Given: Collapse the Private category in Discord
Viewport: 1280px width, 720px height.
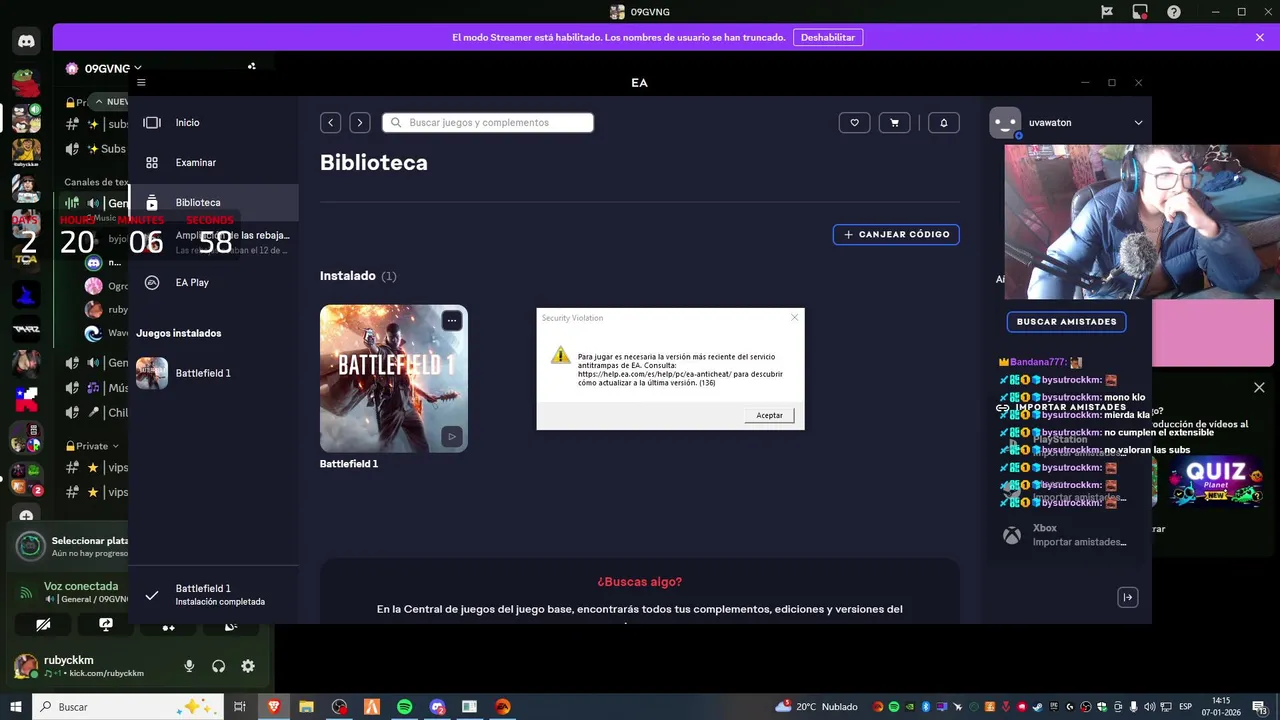Looking at the screenshot, I should [91, 446].
